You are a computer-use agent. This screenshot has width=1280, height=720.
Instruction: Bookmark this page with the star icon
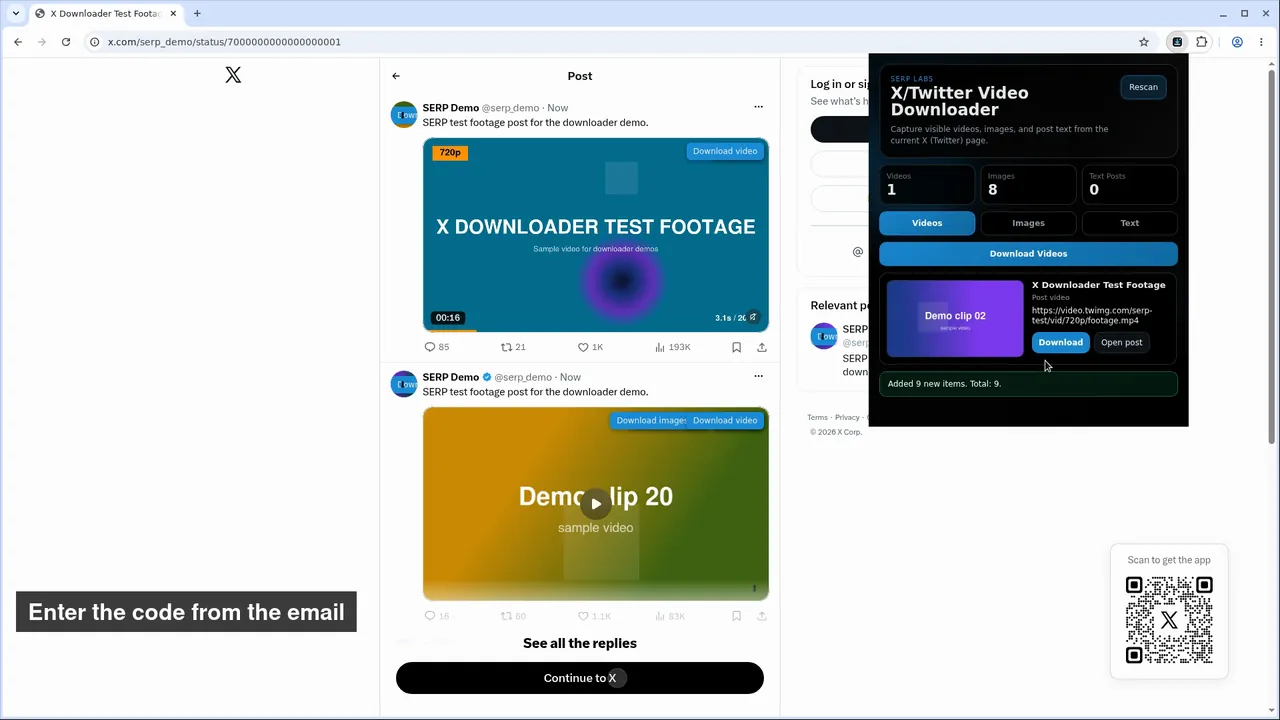1144,42
